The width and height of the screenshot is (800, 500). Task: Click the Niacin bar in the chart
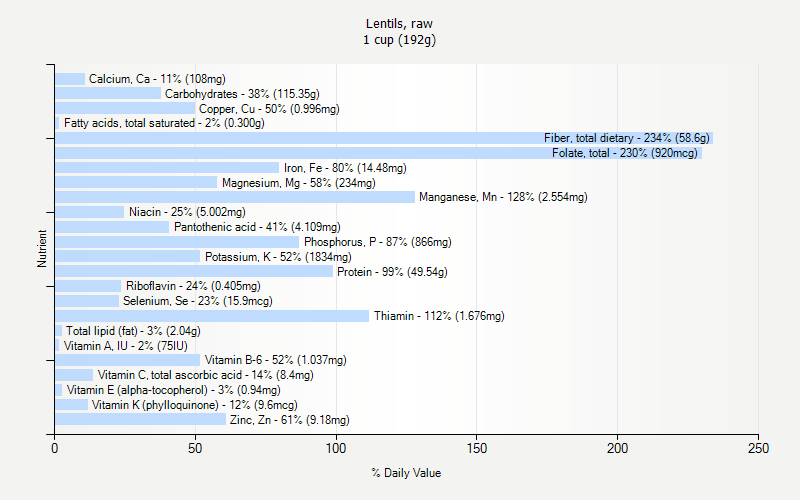coord(90,212)
